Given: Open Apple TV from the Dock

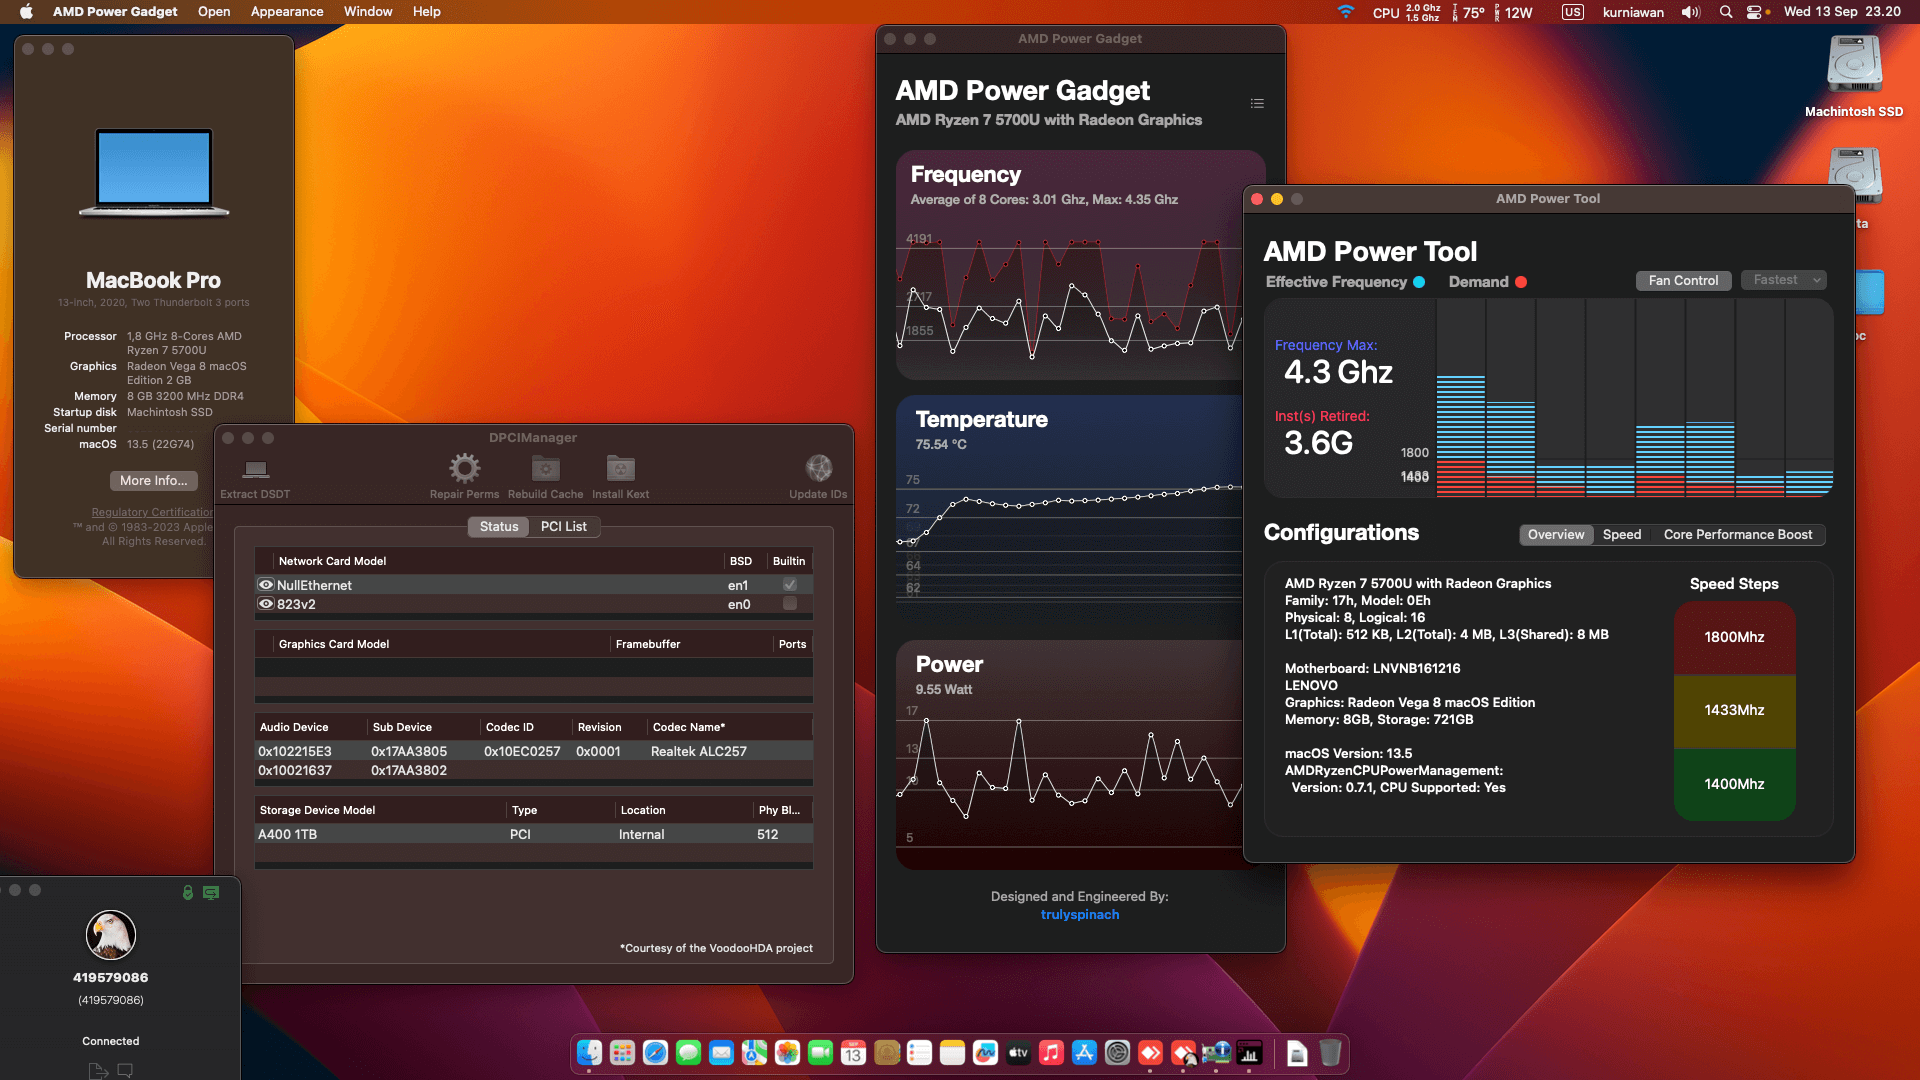Looking at the screenshot, I should coord(1018,1053).
